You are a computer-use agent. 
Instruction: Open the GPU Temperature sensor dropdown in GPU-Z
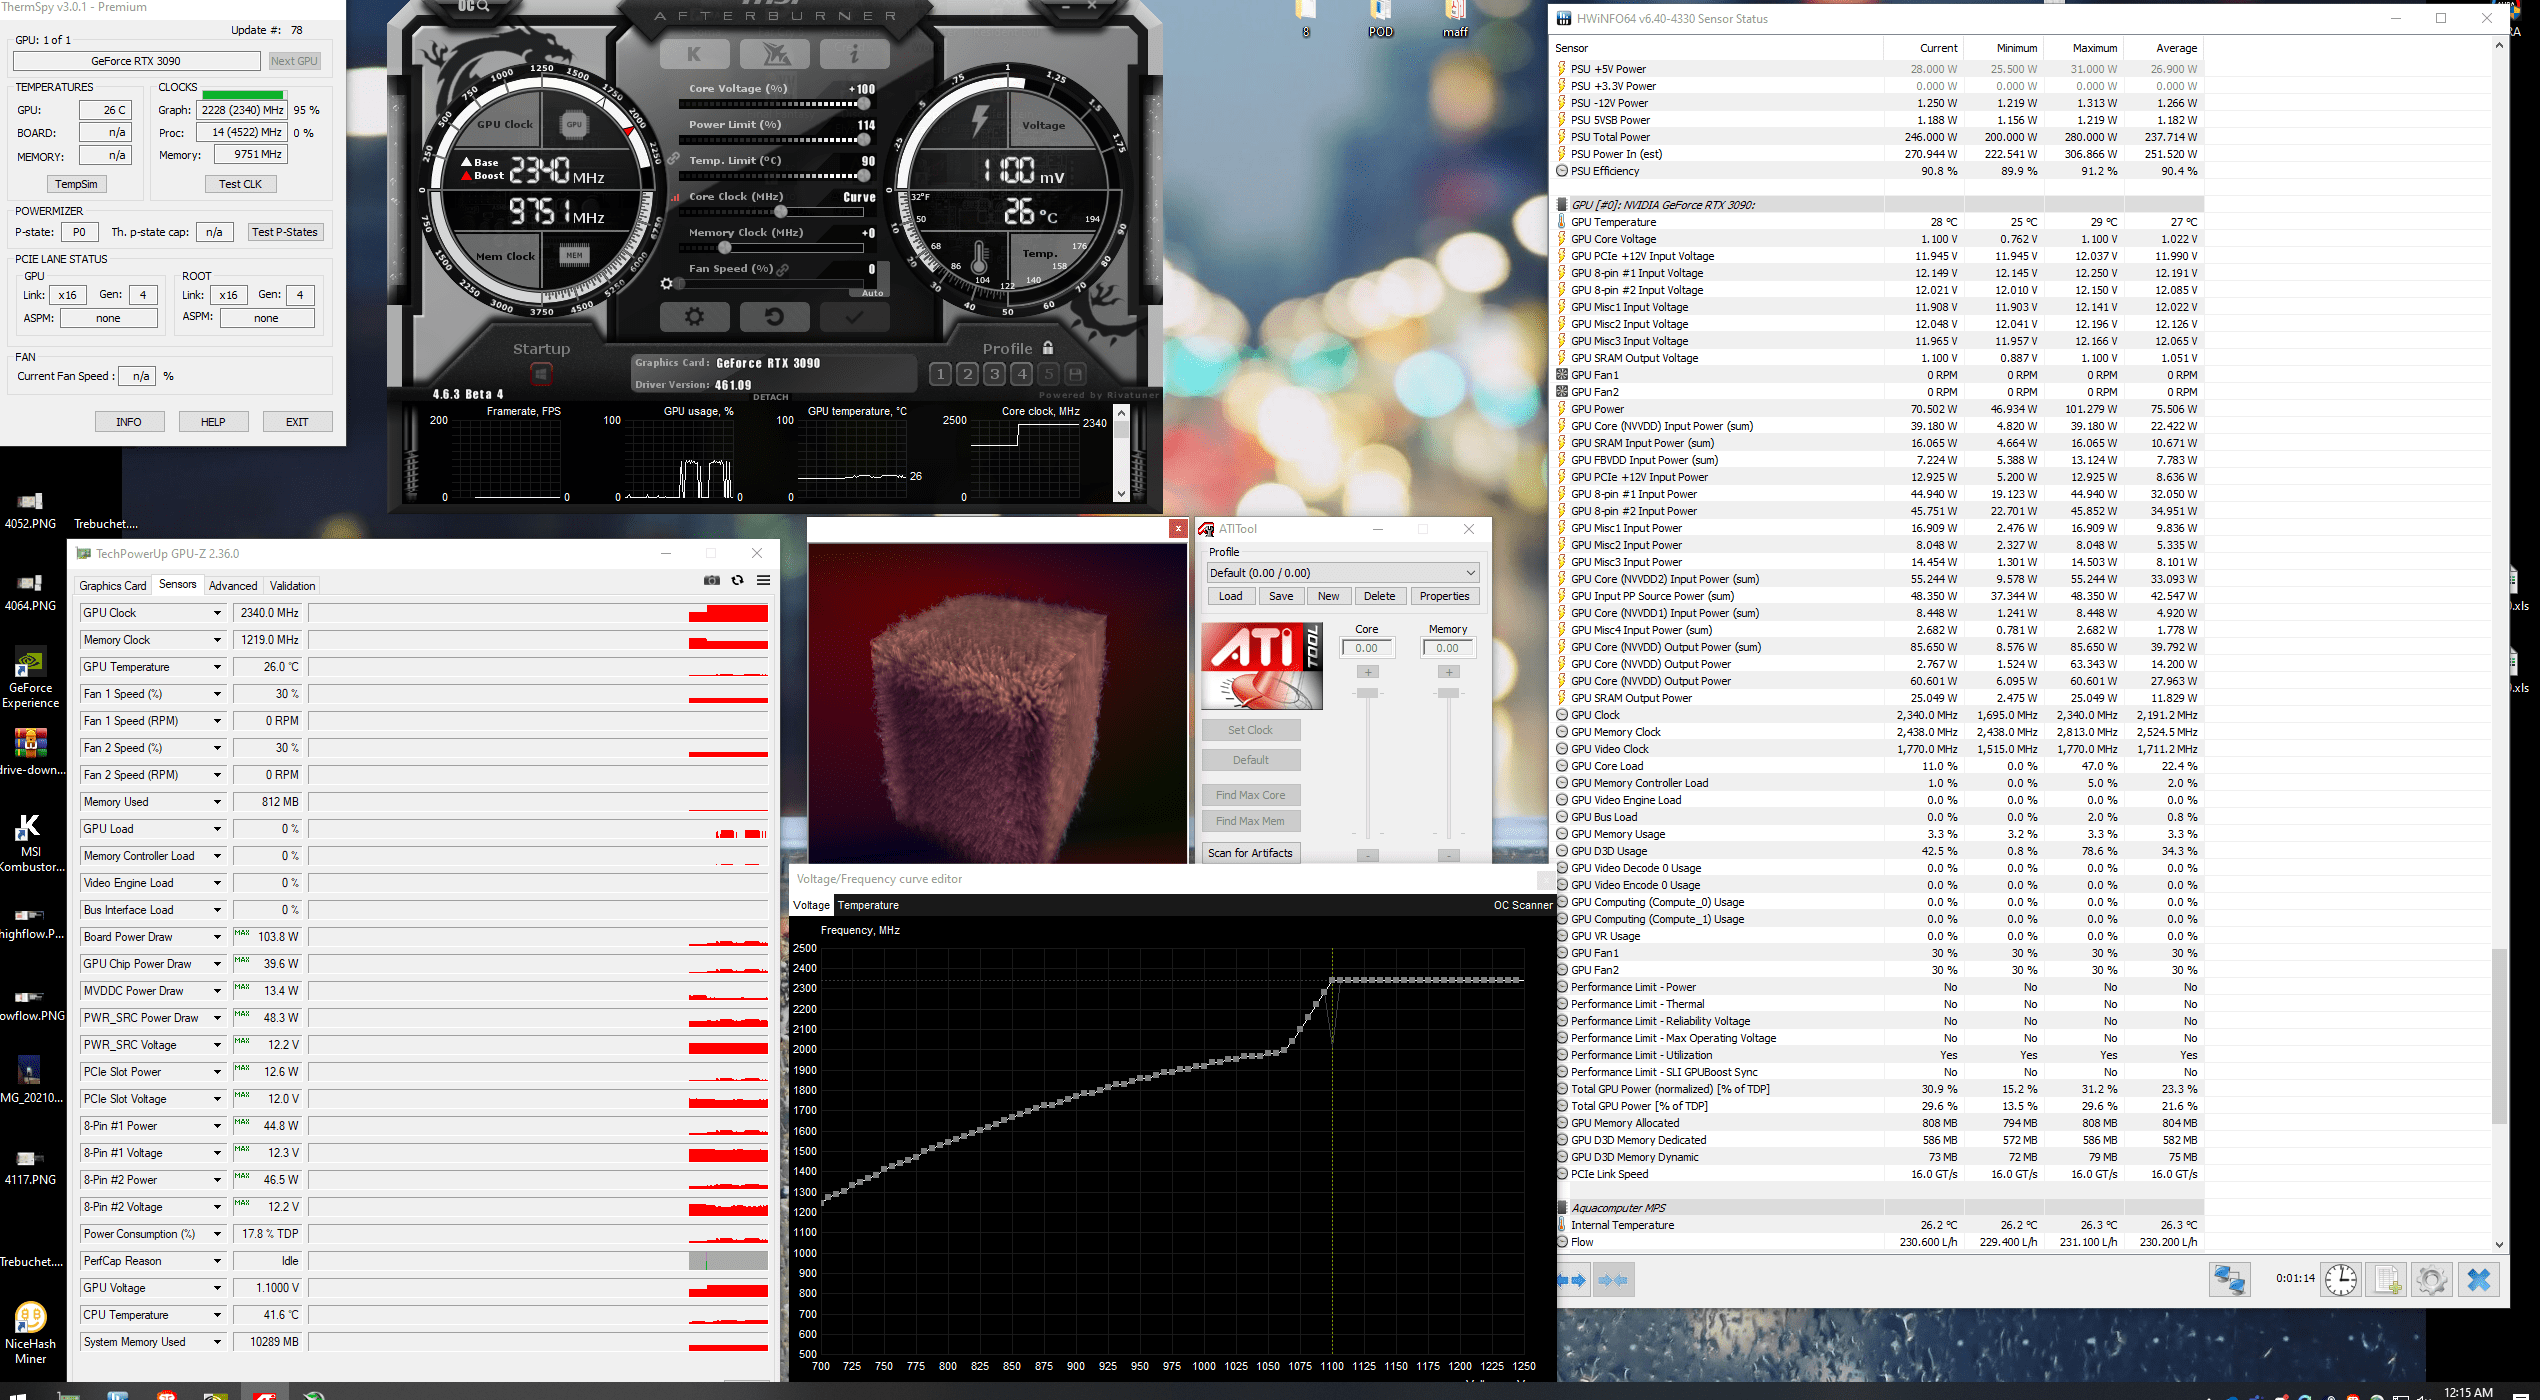[x=217, y=667]
